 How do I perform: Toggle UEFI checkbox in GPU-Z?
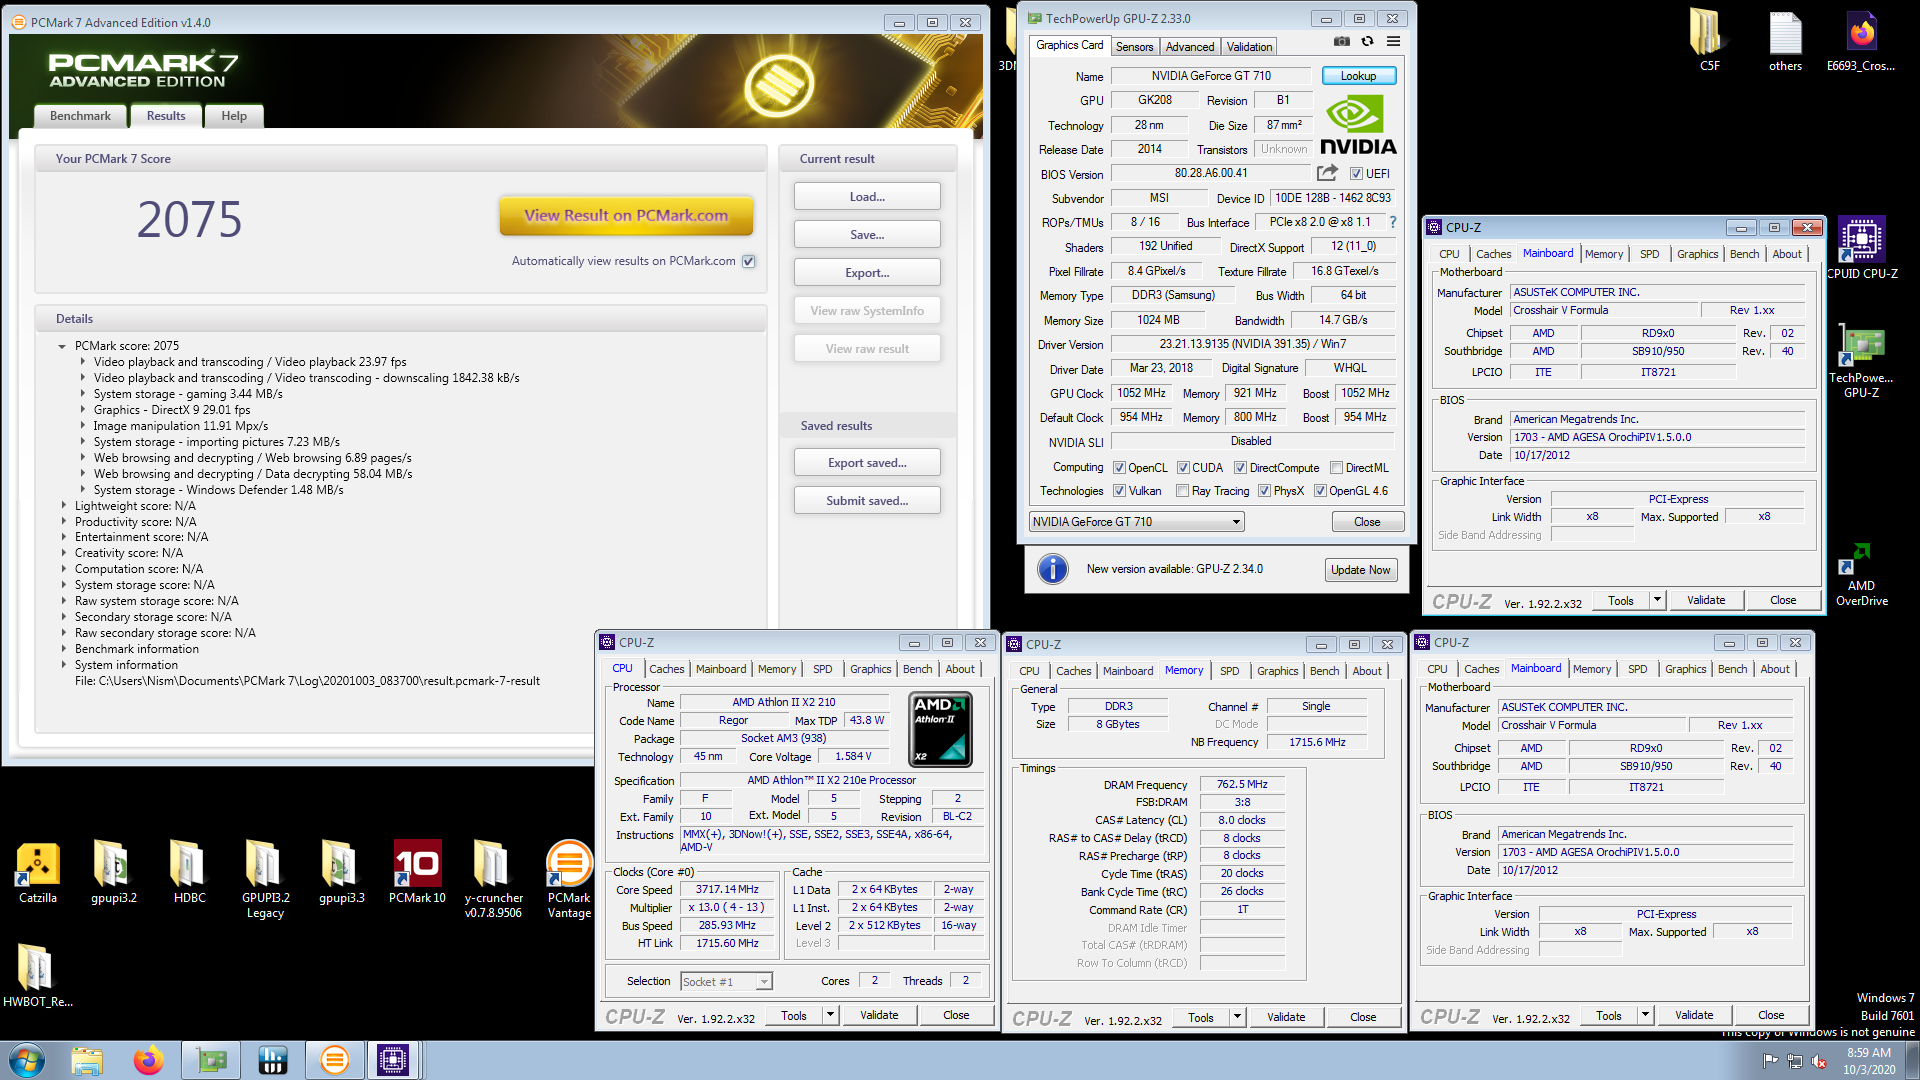1356,174
